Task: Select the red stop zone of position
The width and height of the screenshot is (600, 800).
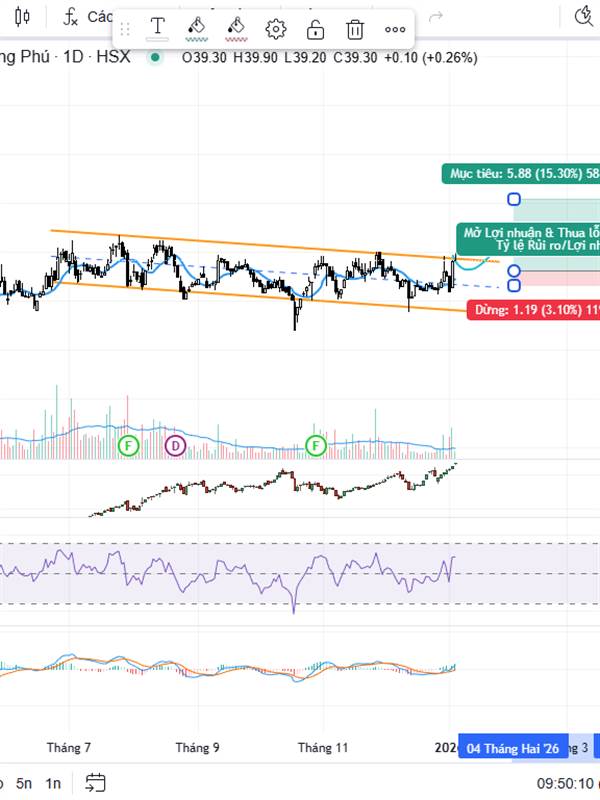Action: 560,279
